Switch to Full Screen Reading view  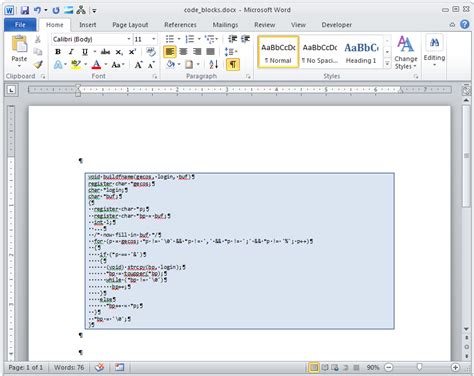click(x=325, y=367)
